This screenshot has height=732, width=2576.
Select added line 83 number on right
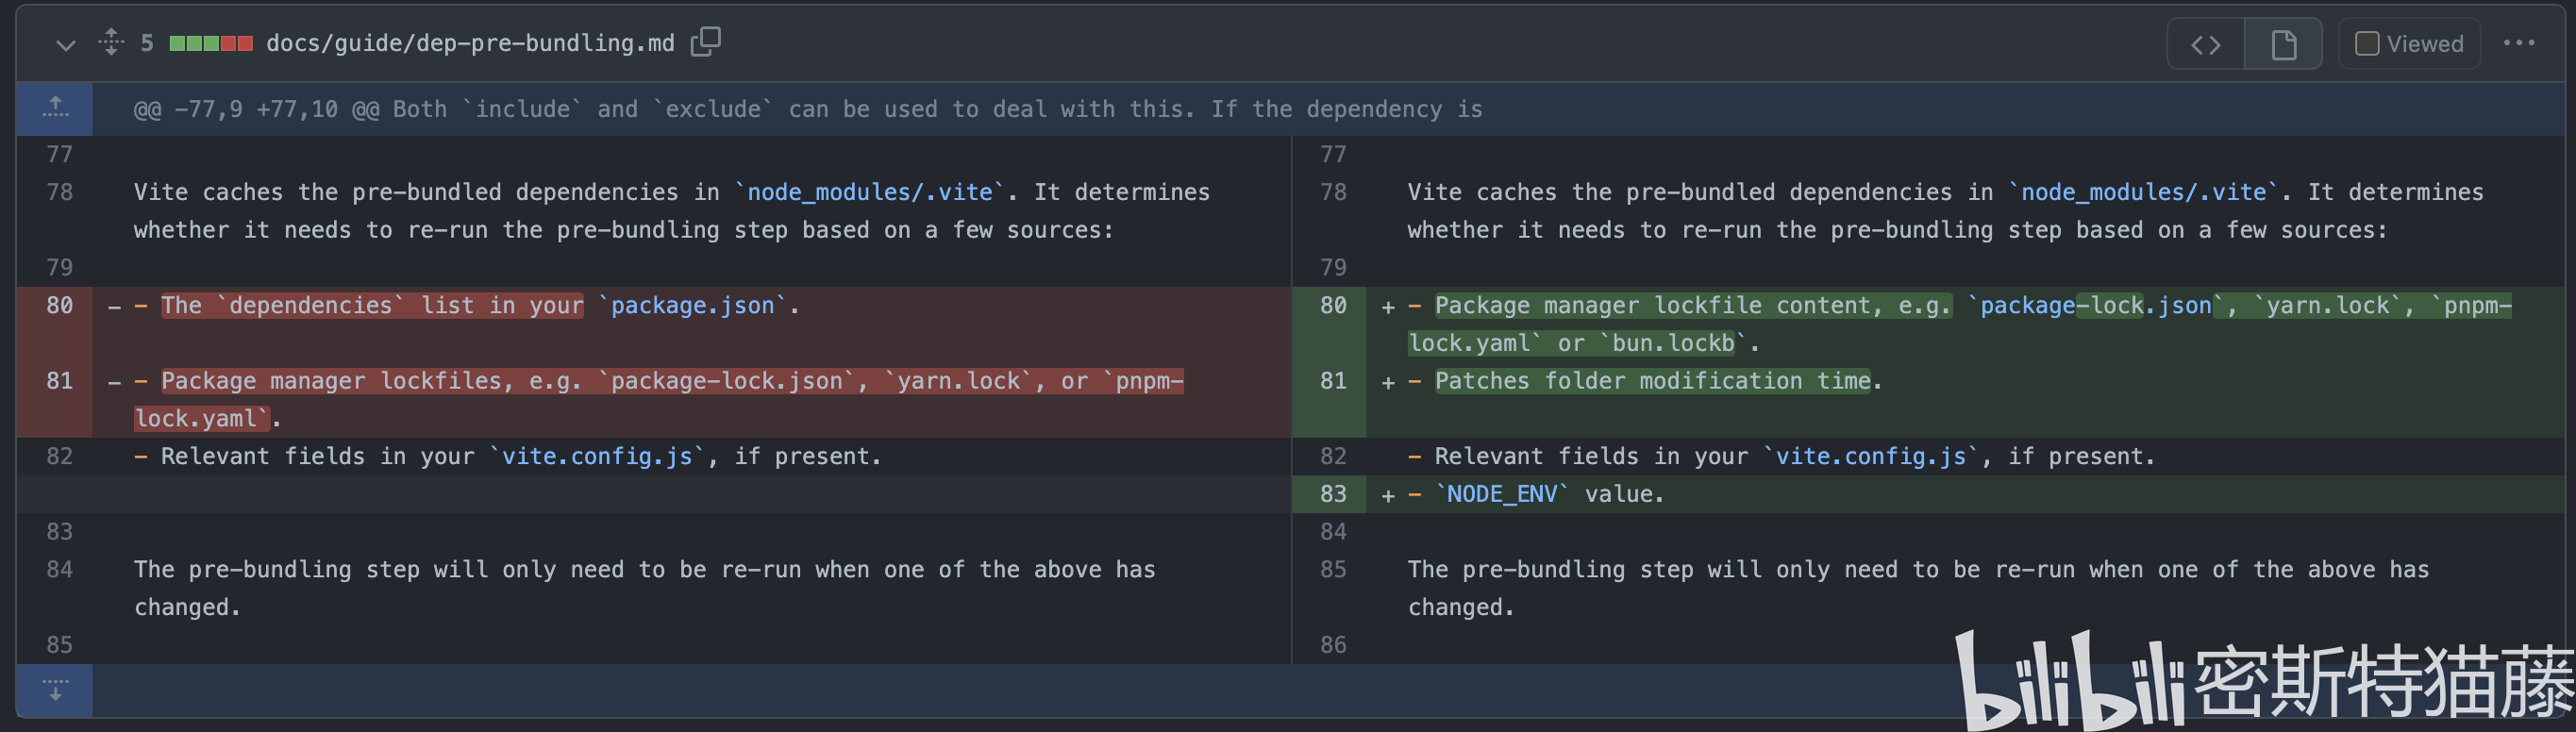(1332, 494)
